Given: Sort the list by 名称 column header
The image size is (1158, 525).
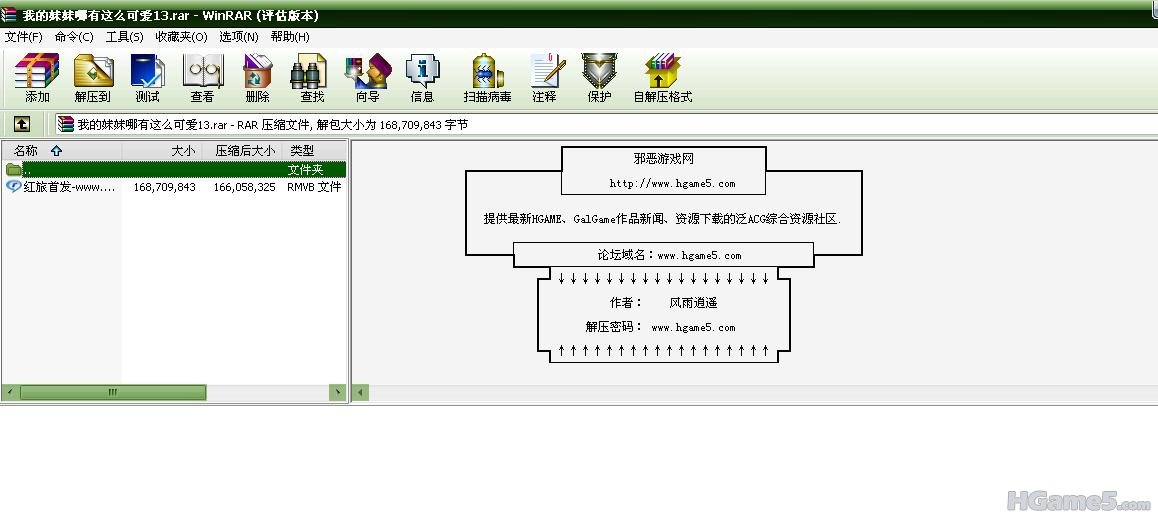Looking at the screenshot, I should (26, 150).
